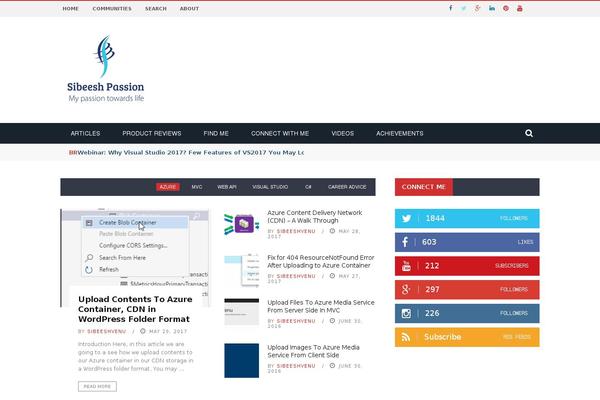Open the Videos navigation item
The height and width of the screenshot is (400, 600).
pyautogui.click(x=343, y=133)
